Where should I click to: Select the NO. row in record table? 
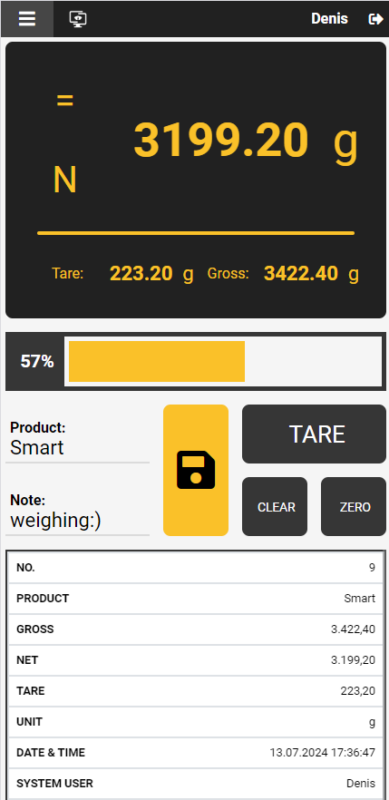pos(196,568)
